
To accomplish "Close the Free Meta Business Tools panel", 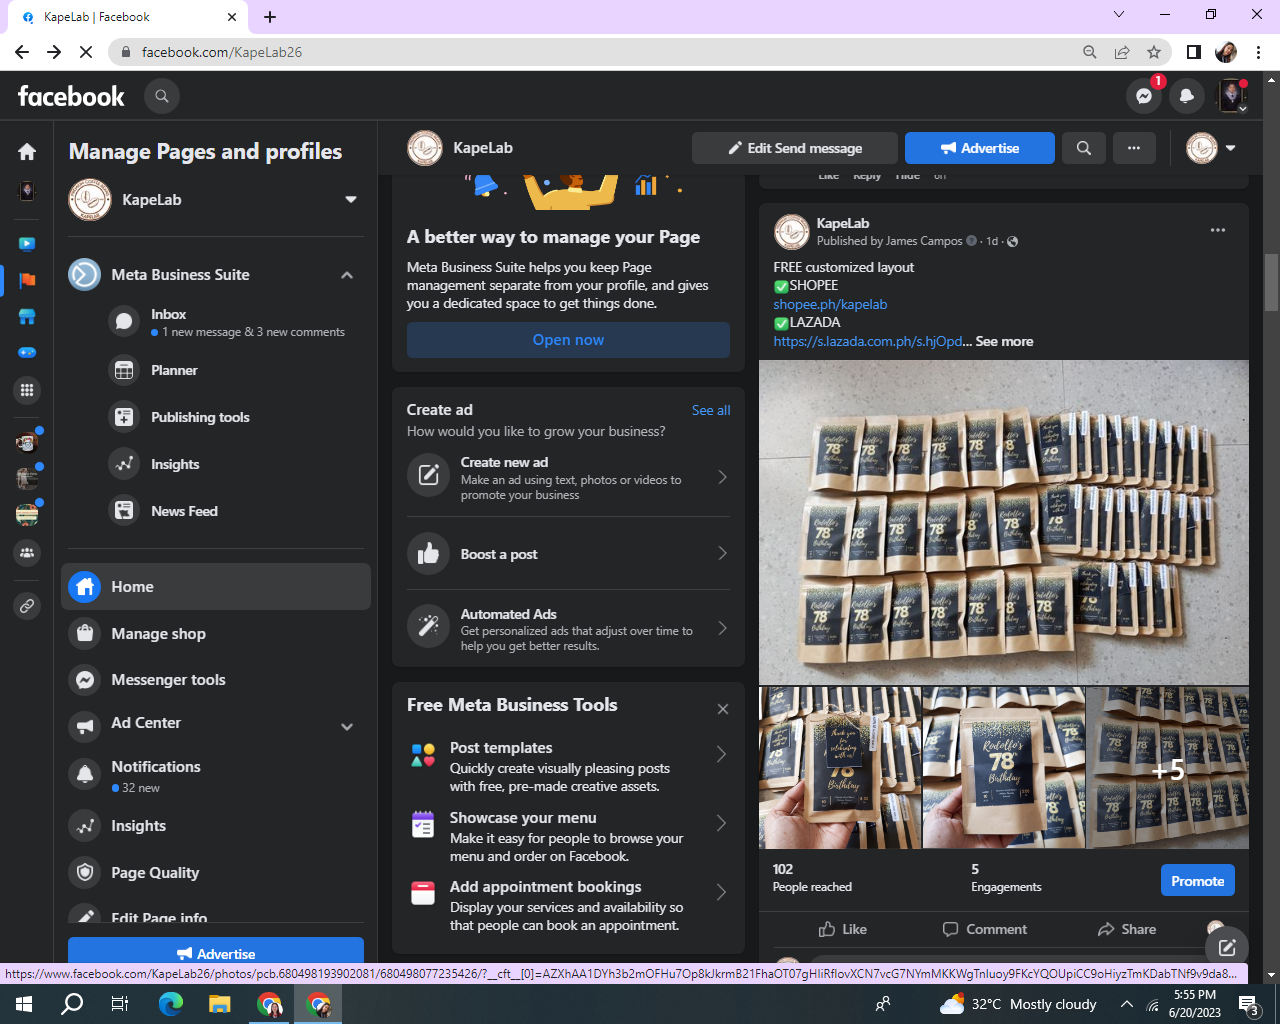I will click(x=723, y=709).
